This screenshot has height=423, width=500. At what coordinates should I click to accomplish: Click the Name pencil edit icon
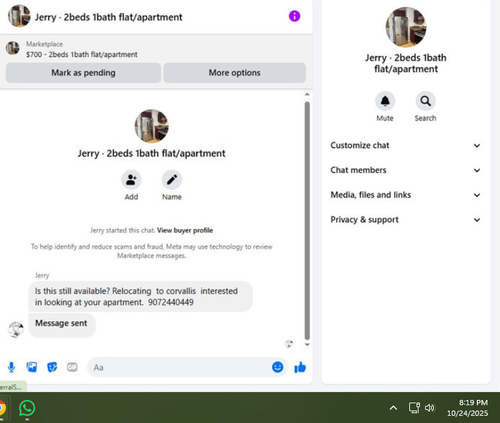[172, 180]
